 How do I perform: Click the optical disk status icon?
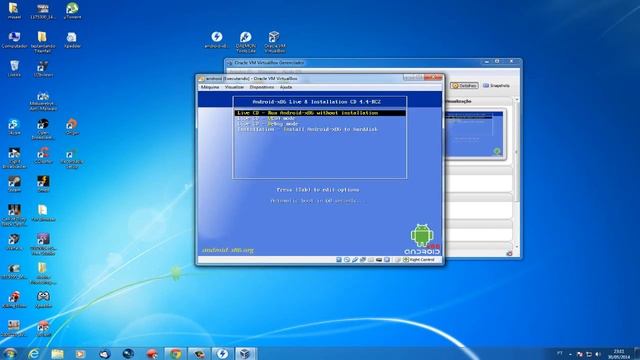347,260
